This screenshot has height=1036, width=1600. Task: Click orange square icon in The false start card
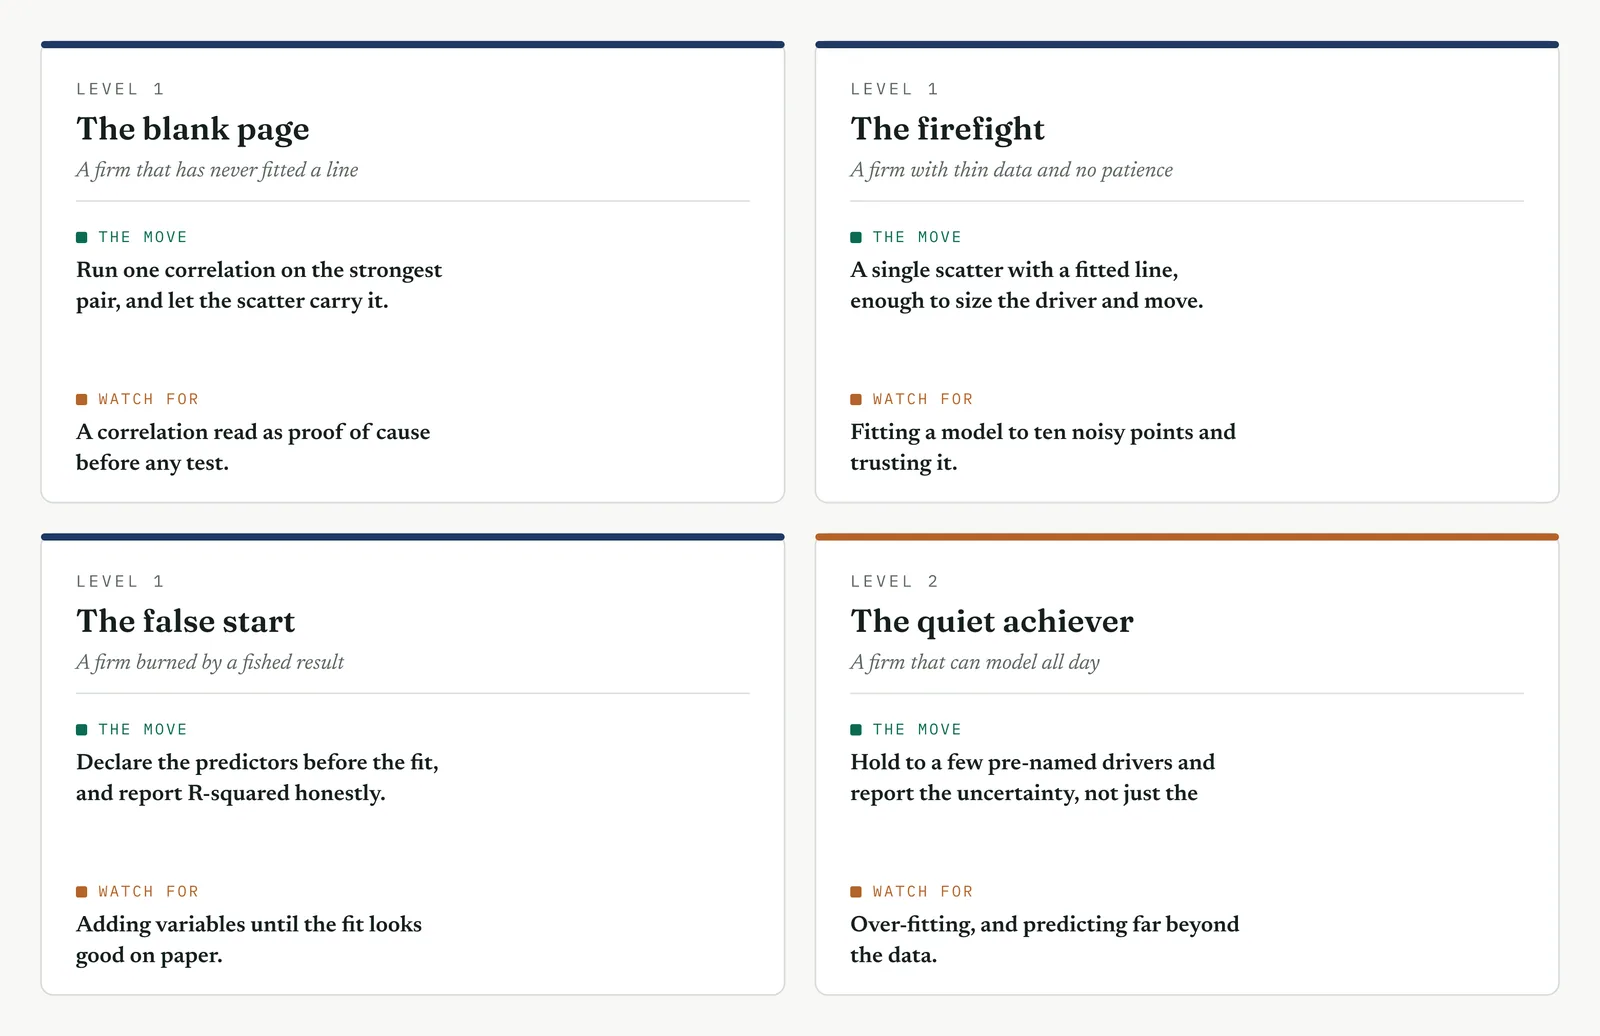(82, 891)
